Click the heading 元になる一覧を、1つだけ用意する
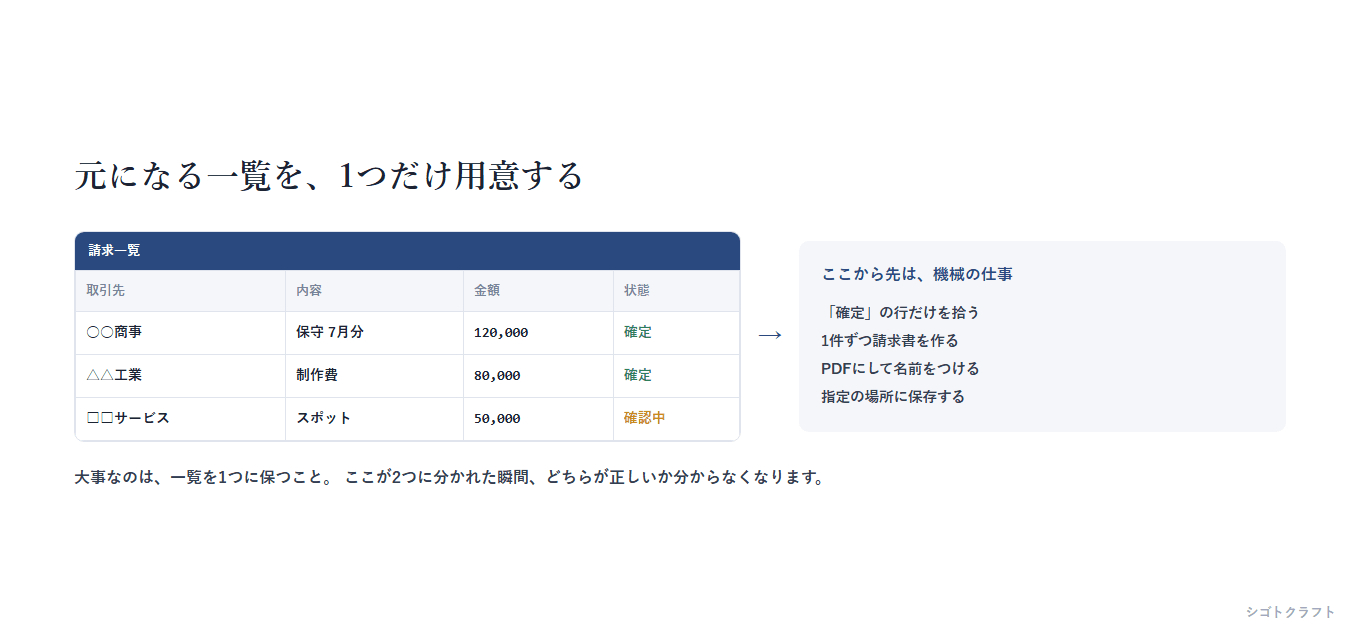 coord(328,176)
